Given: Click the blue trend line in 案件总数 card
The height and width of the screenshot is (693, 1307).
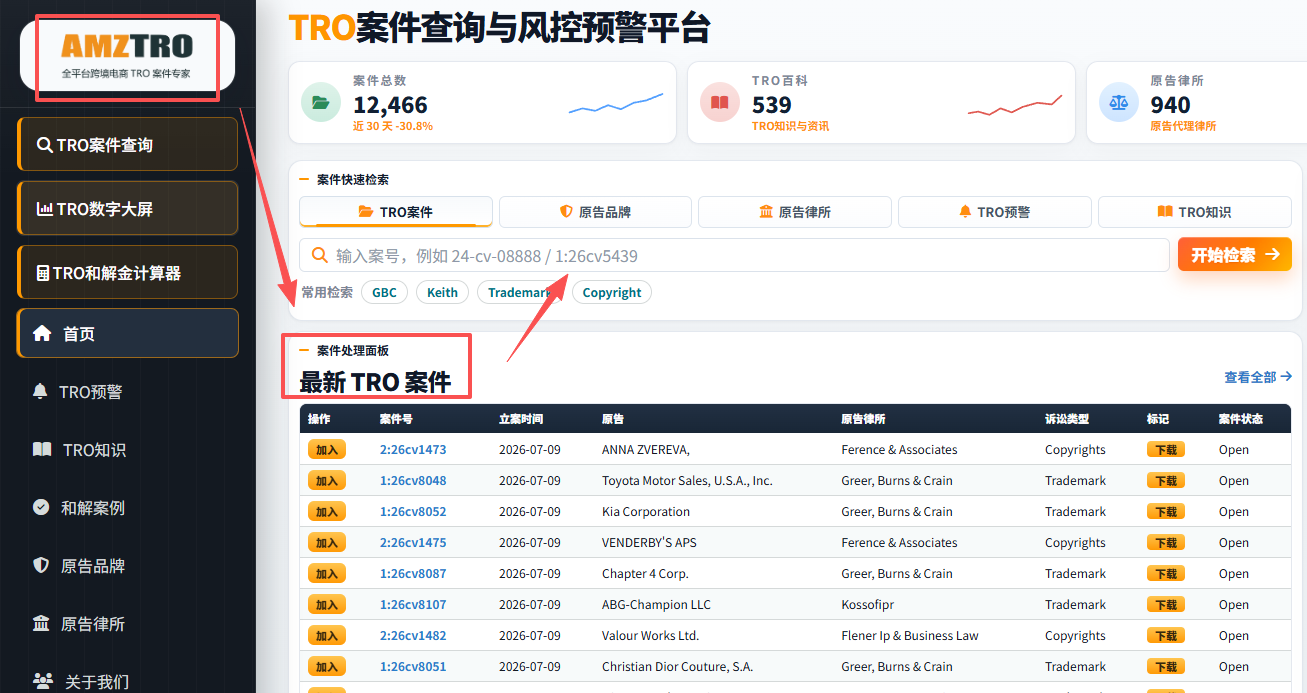Looking at the screenshot, I should click(x=616, y=103).
